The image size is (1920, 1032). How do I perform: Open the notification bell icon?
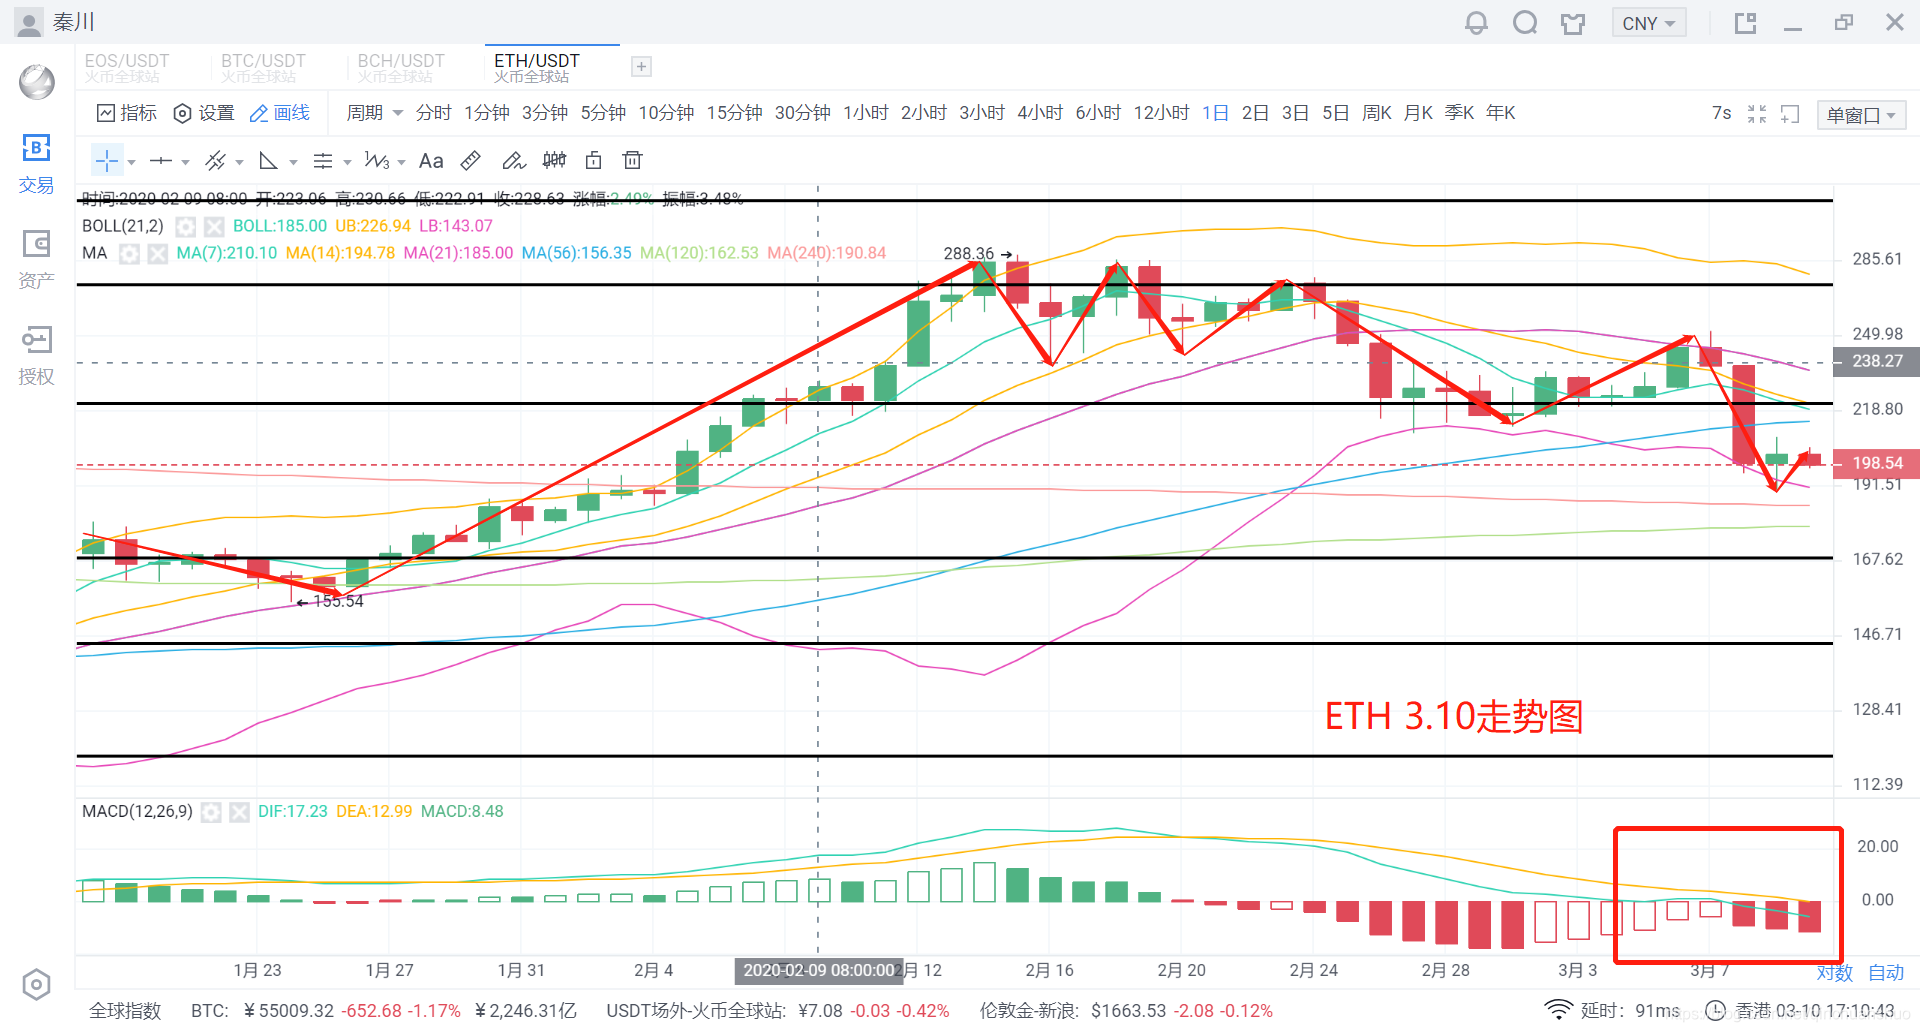pyautogui.click(x=1476, y=23)
